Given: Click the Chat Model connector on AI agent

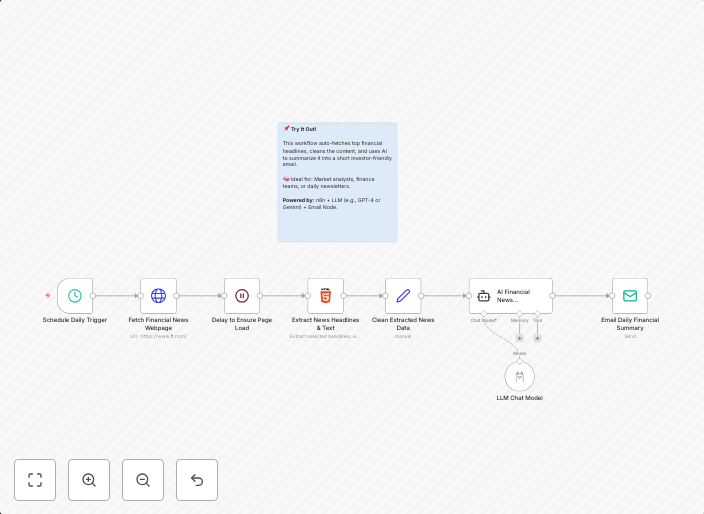Looking at the screenshot, I should click(x=484, y=314).
